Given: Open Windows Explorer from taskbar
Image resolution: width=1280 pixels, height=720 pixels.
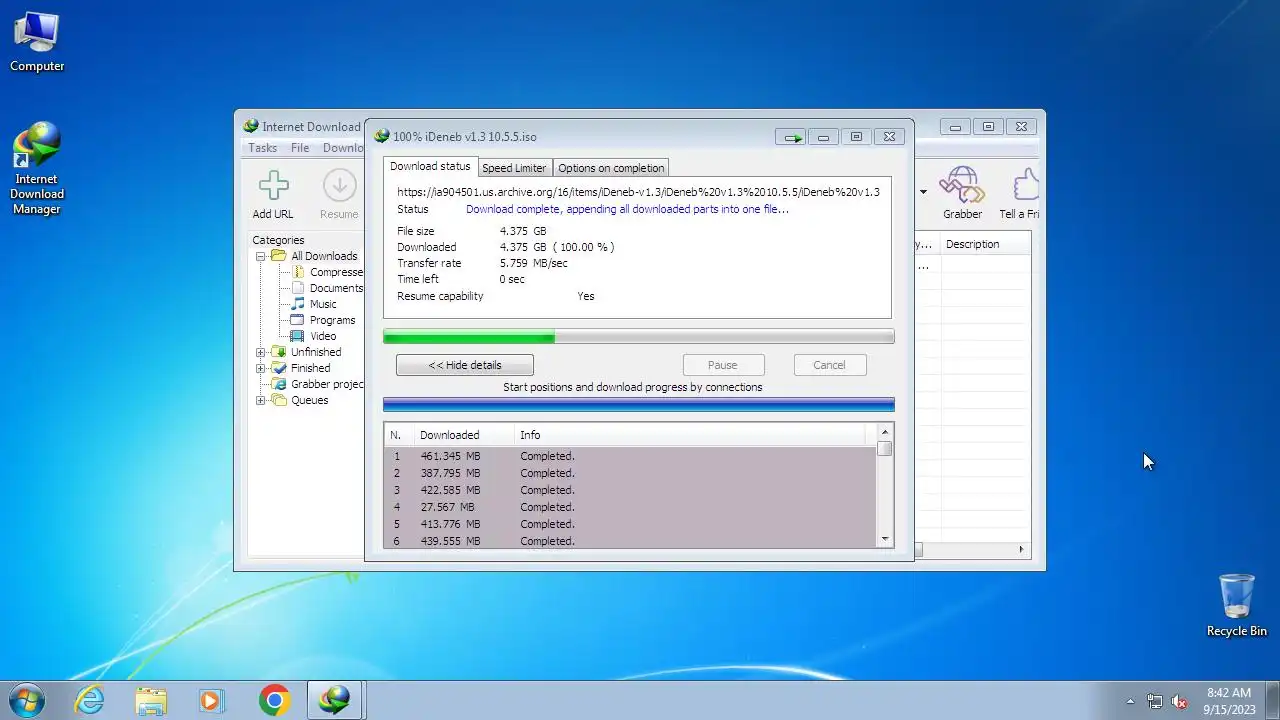Looking at the screenshot, I should point(151,700).
